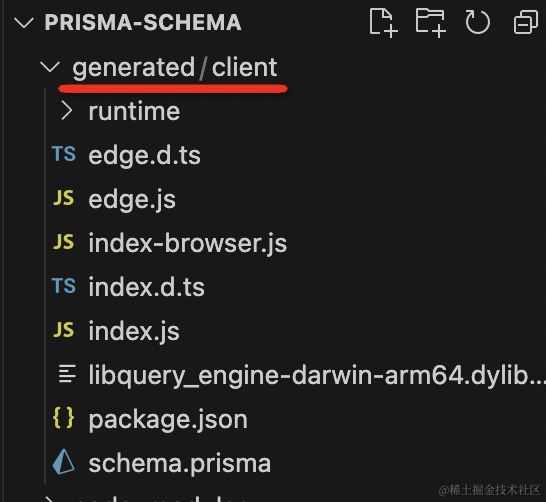The width and height of the screenshot is (546, 502).
Task: Select libquery_engine-darwin-arm64.dylib file
Action: click(317, 375)
